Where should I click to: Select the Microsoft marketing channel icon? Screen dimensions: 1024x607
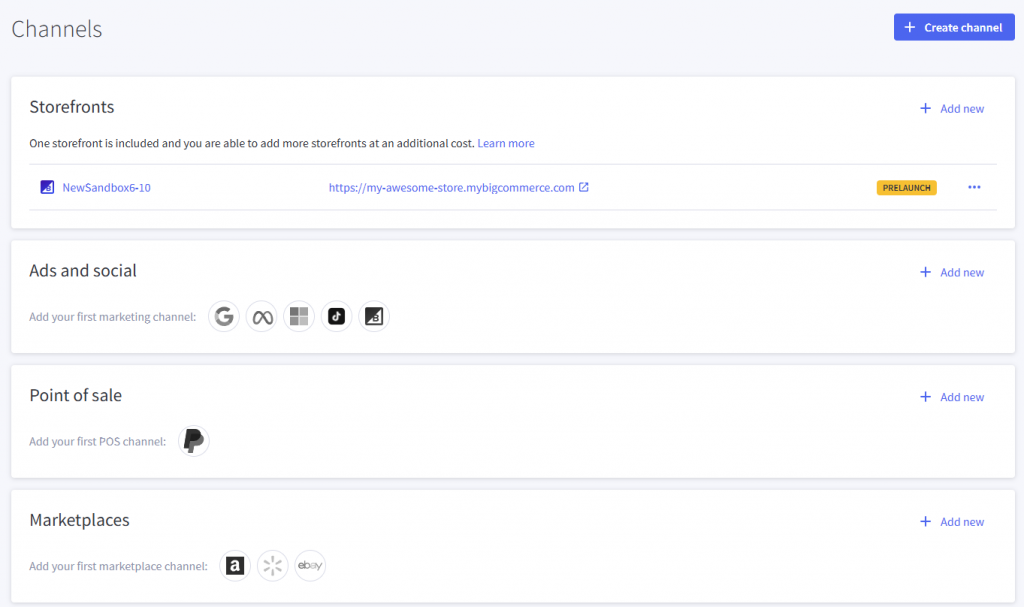299,316
